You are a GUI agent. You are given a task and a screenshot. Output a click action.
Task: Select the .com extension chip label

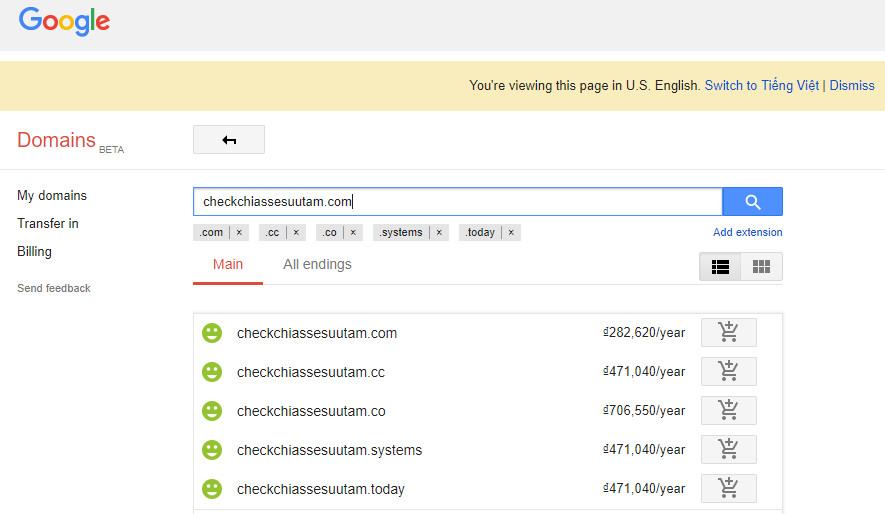[211, 232]
